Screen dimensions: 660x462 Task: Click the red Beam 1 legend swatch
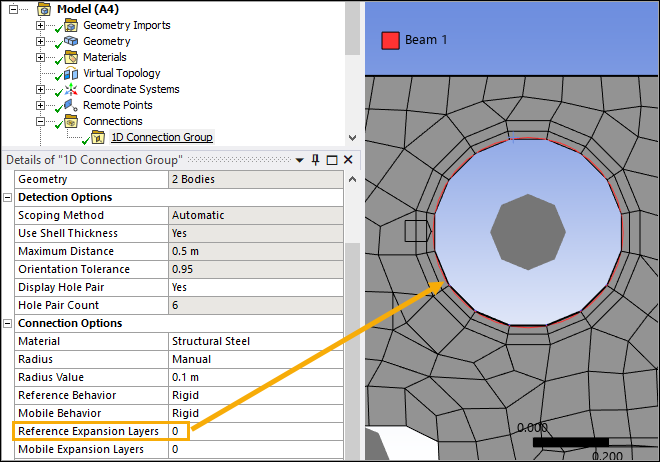pyautogui.click(x=390, y=40)
